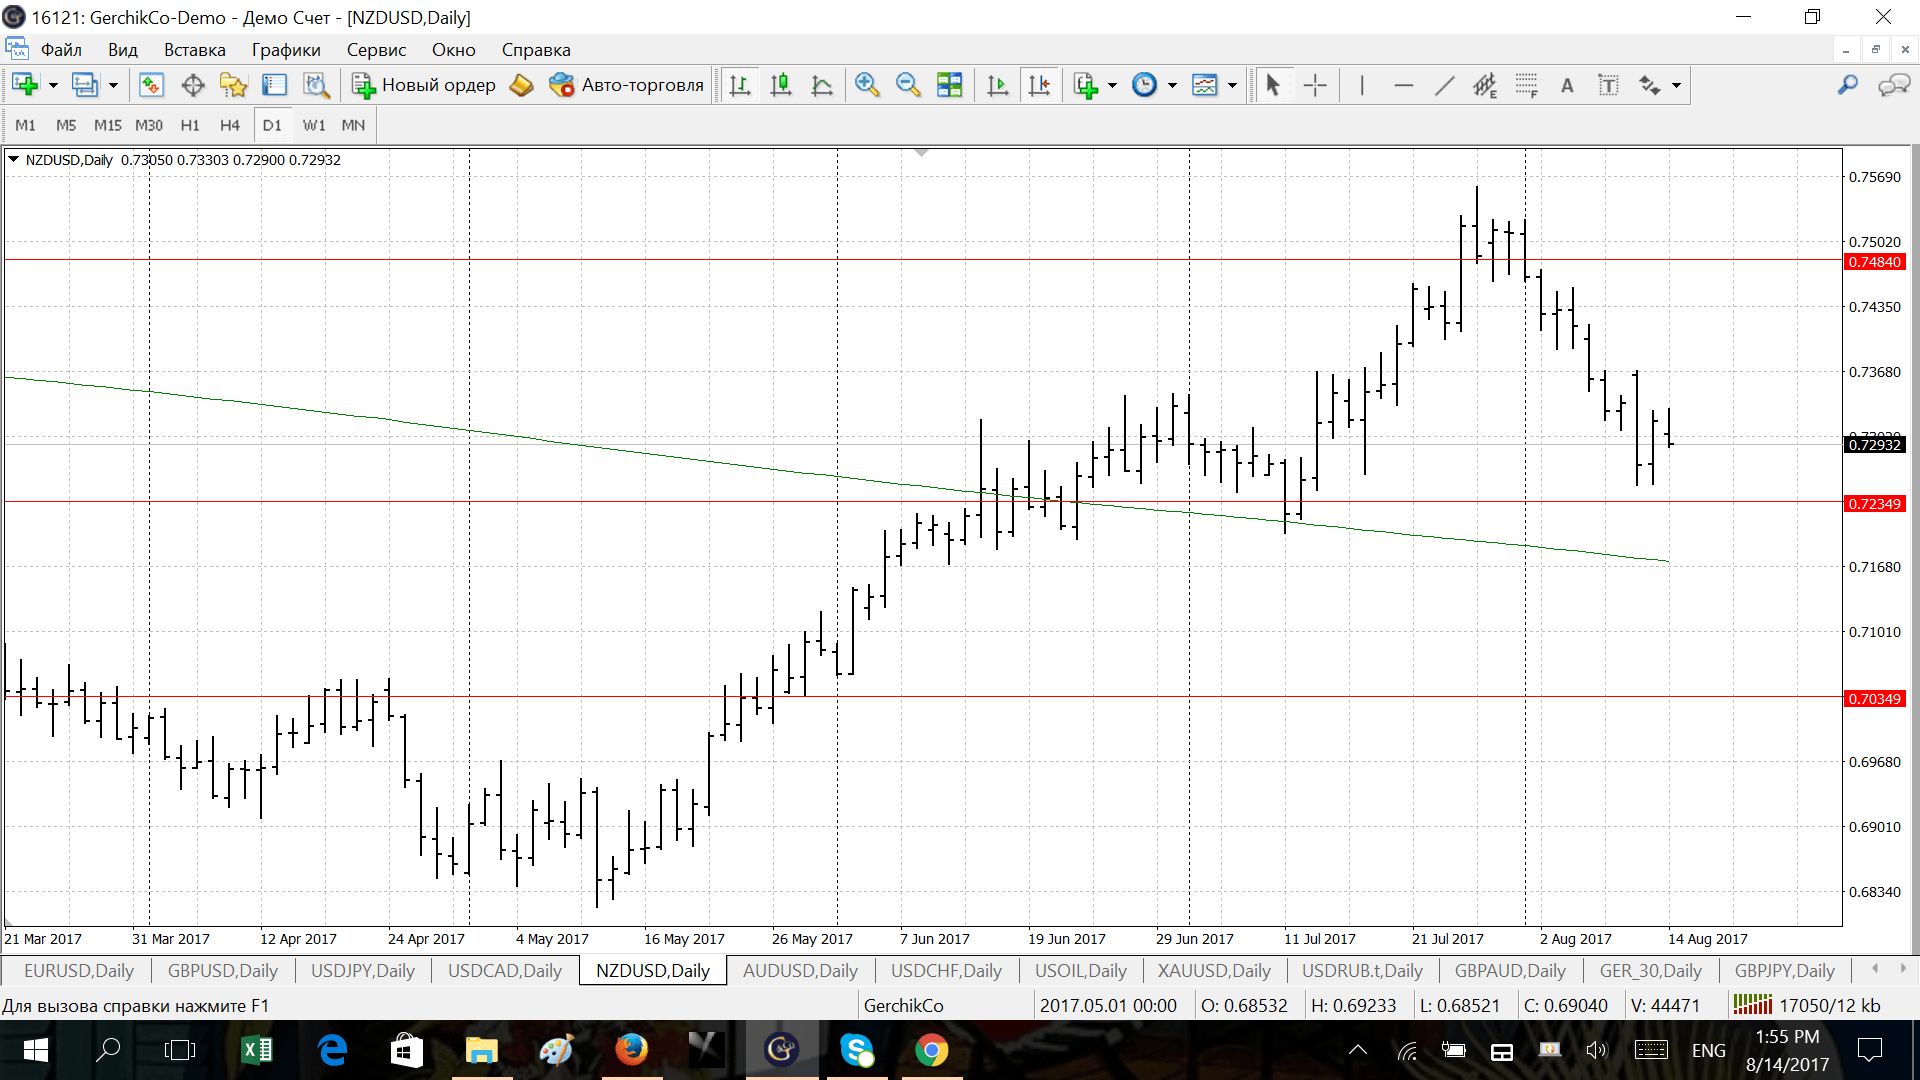Viewport: 1920px width, 1080px height.
Task: Enable Авто-торговля button
Action: tap(627, 85)
